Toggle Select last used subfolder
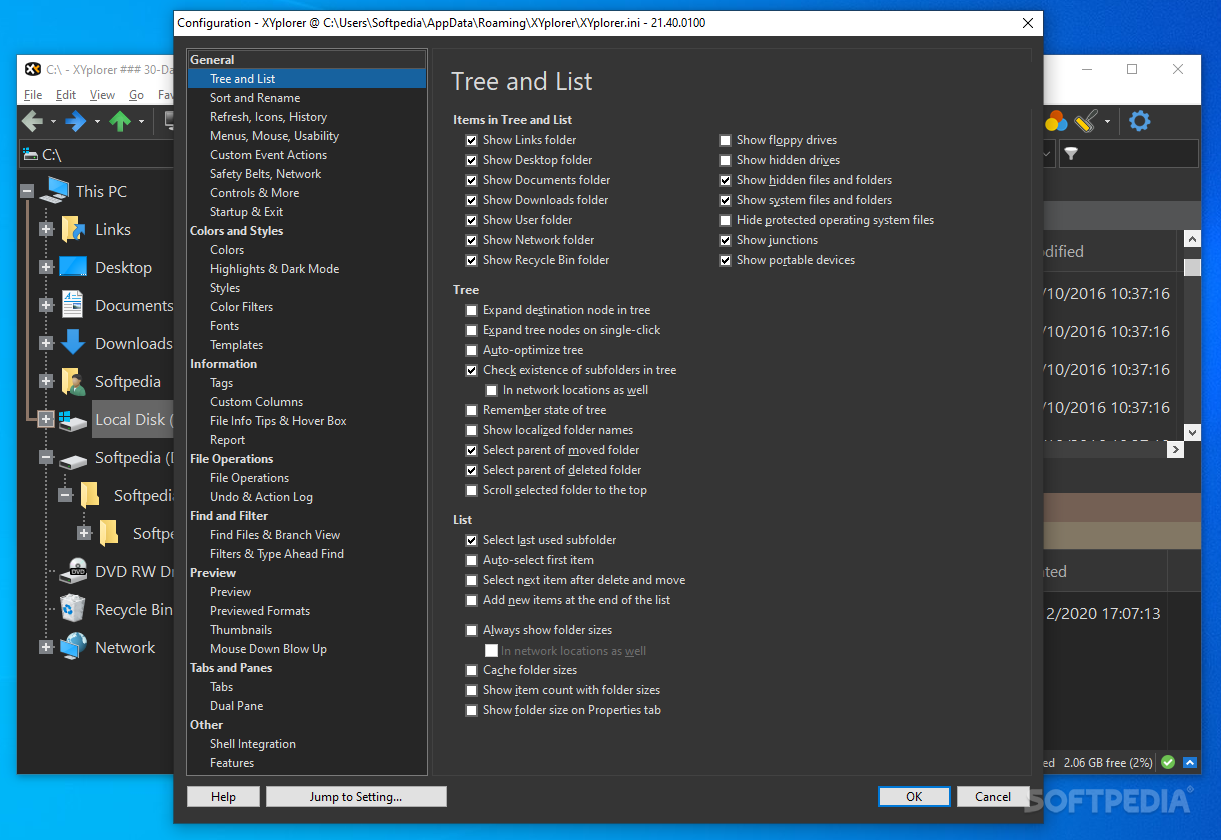Viewport: 1221px width, 840px height. [x=472, y=540]
